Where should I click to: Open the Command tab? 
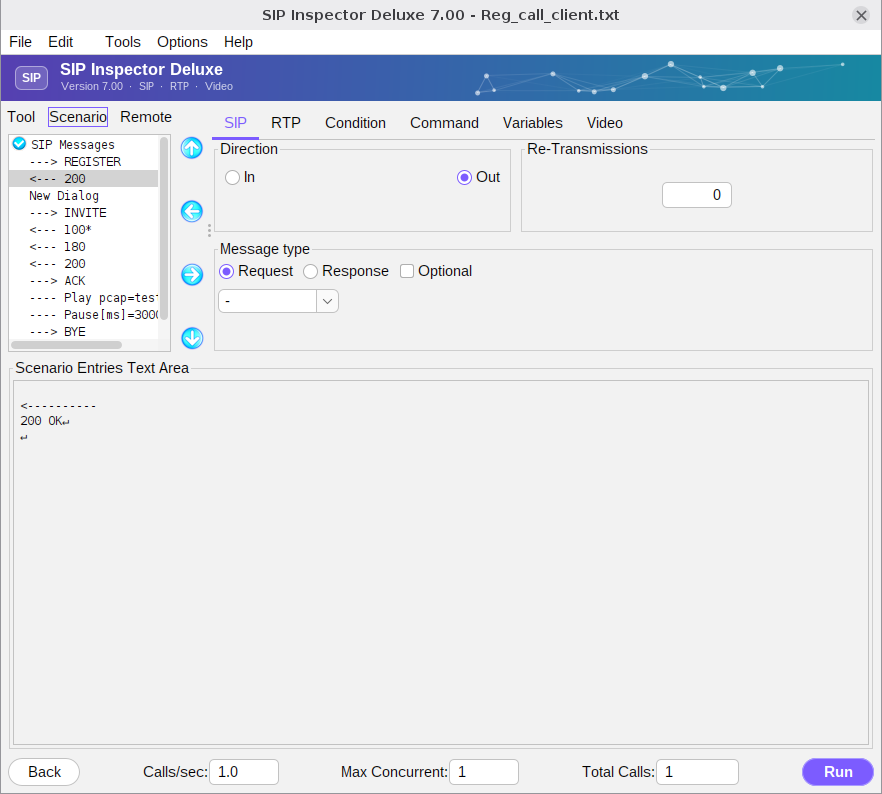[x=444, y=123]
